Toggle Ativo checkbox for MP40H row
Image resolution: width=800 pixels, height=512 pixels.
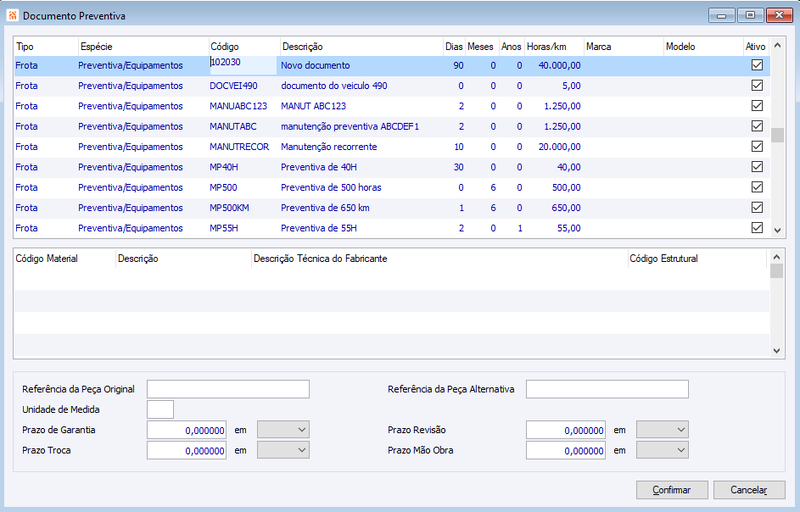pos(757,167)
